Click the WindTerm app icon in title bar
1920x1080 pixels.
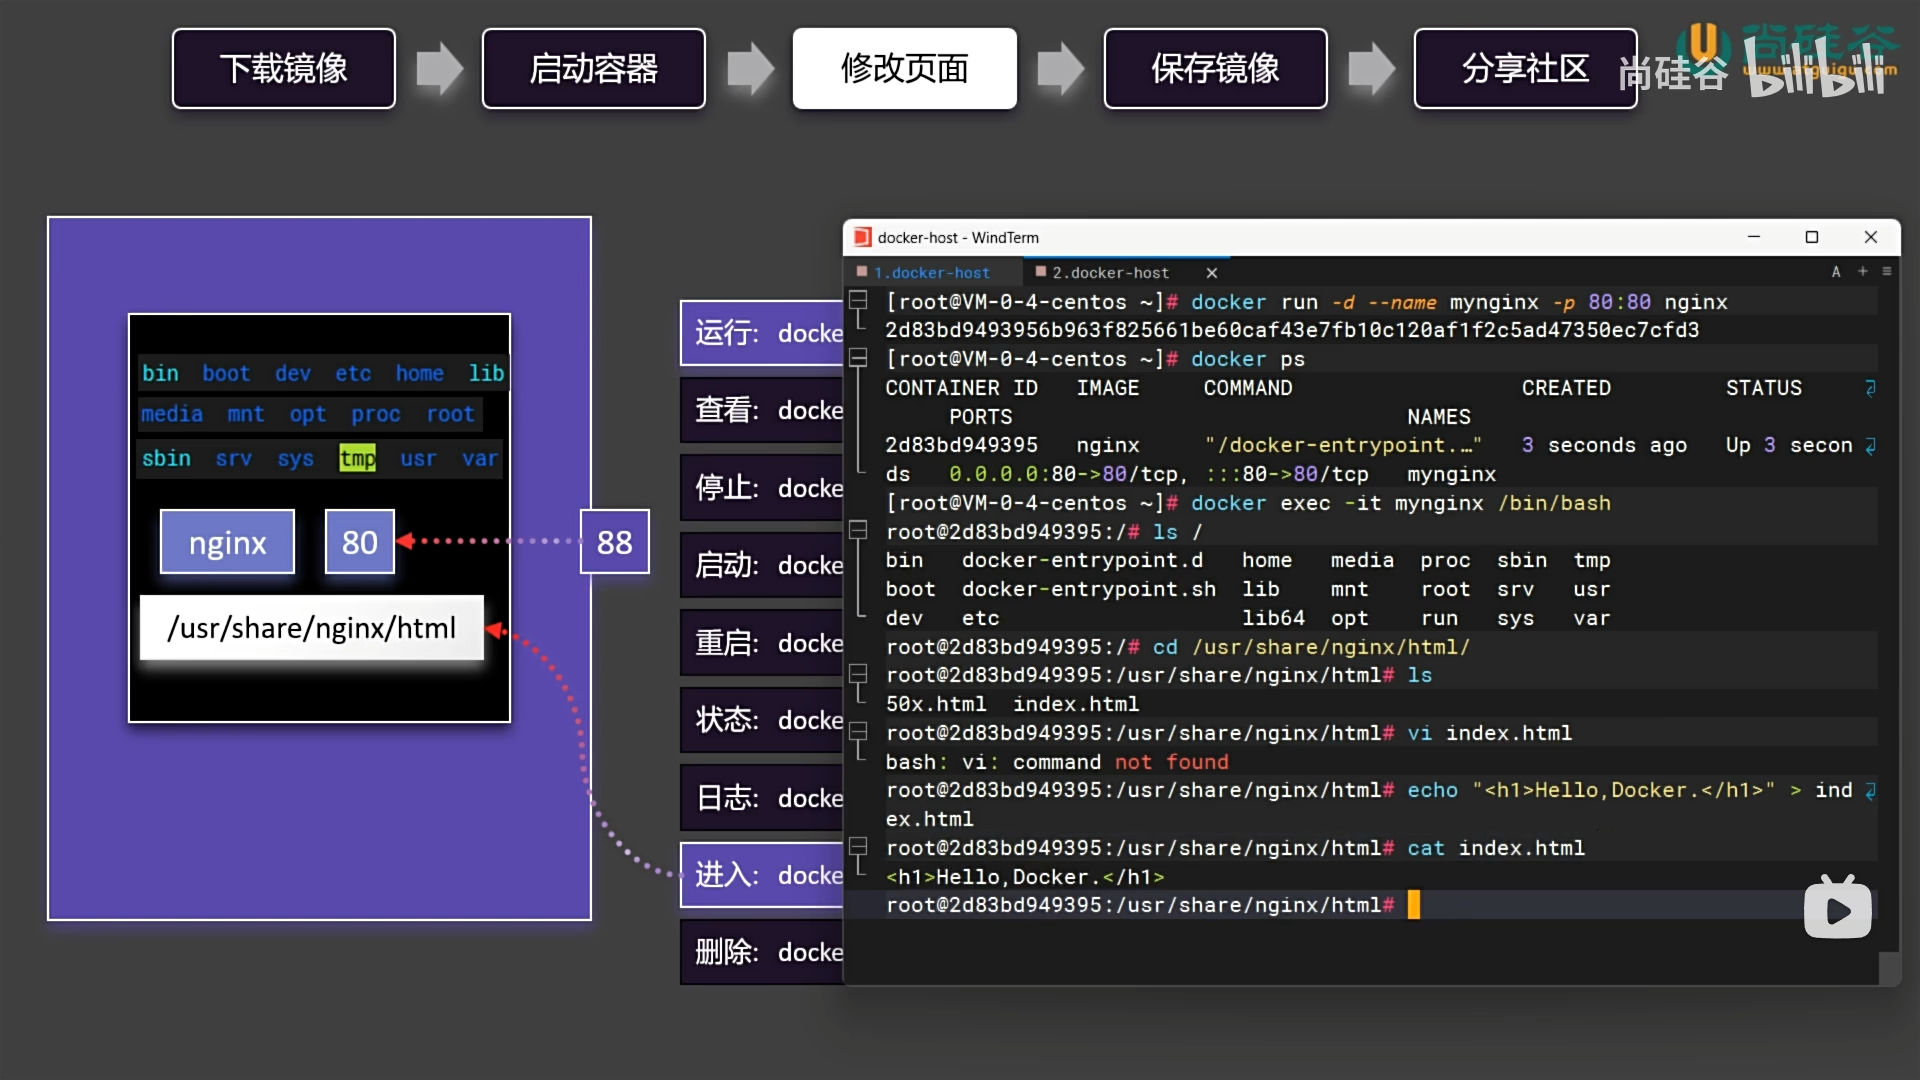[862, 237]
